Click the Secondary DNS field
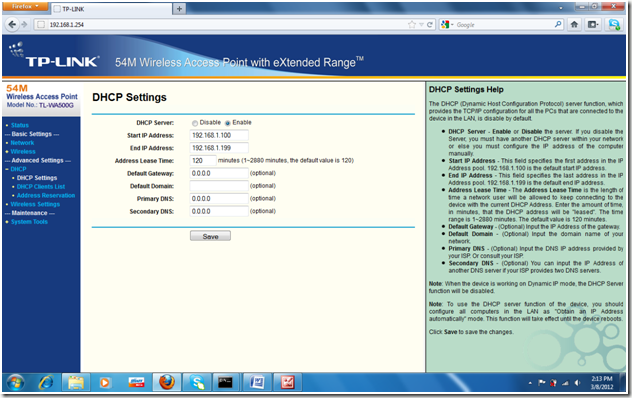Screen dimensions: 632x398 click(x=219, y=211)
